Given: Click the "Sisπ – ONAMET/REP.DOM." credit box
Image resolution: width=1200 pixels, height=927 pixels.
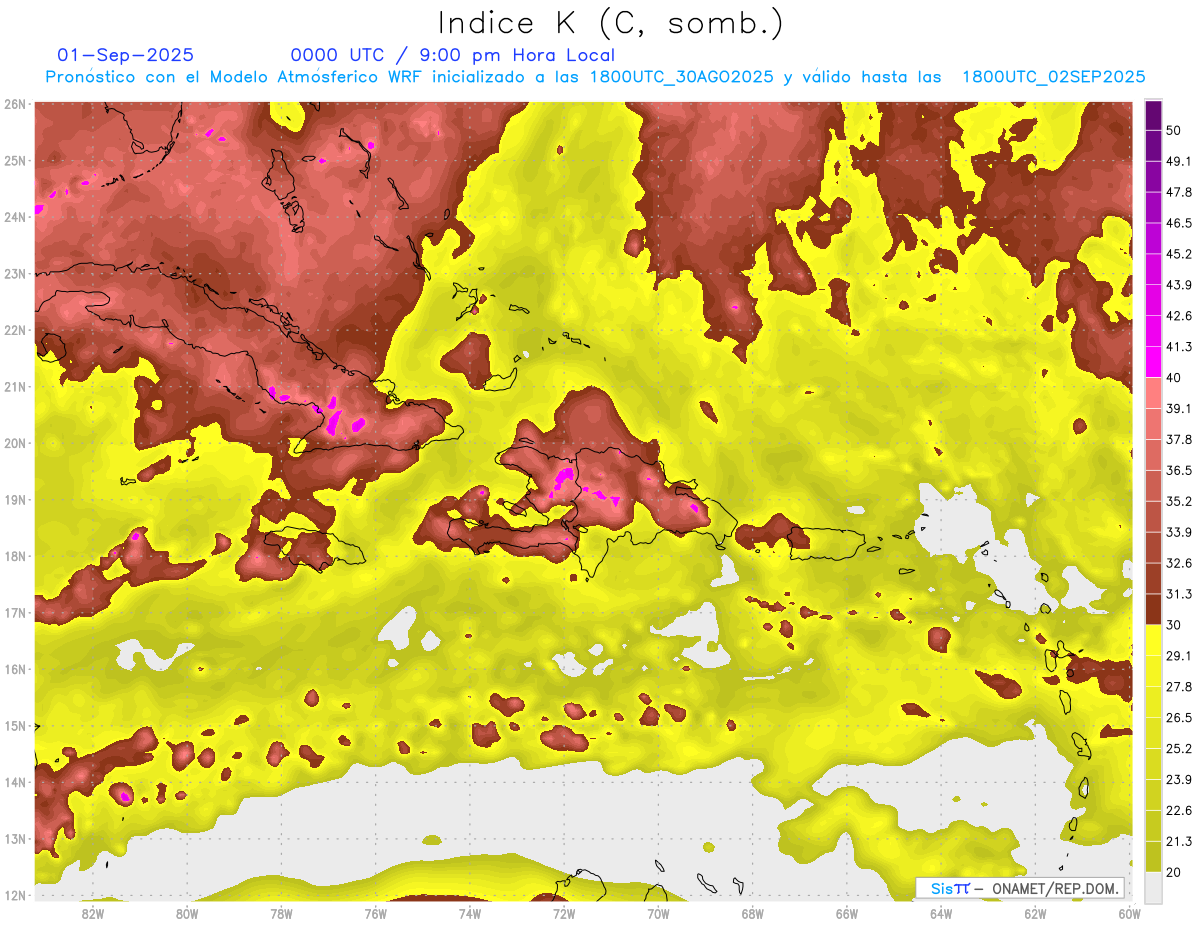Looking at the screenshot, I should click(x=1020, y=888).
